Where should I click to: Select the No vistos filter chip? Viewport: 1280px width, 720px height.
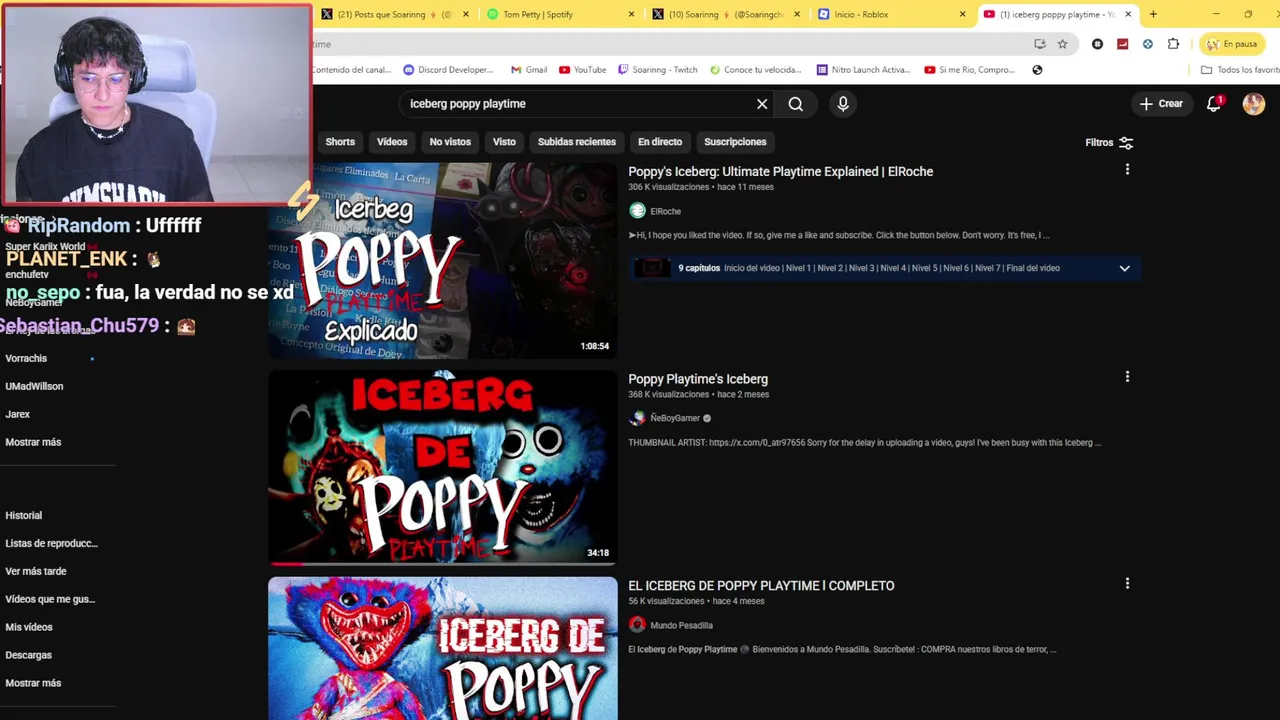(450, 142)
